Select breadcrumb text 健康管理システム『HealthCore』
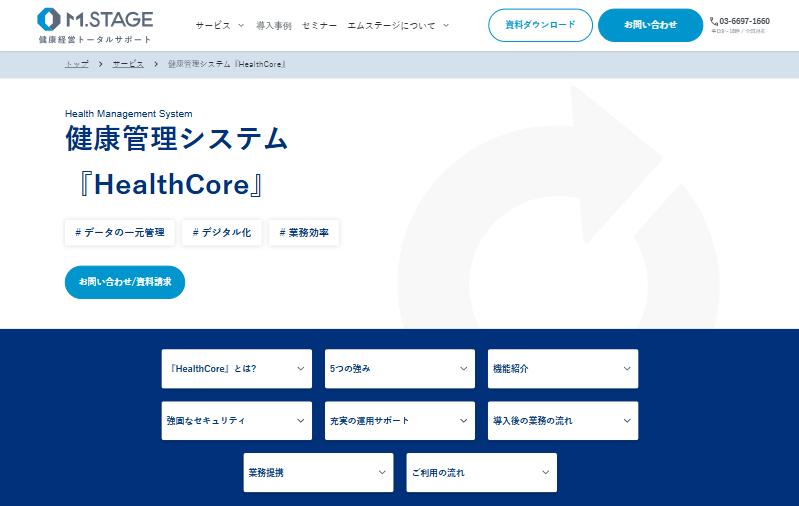The width and height of the screenshot is (799, 506). (x=227, y=64)
